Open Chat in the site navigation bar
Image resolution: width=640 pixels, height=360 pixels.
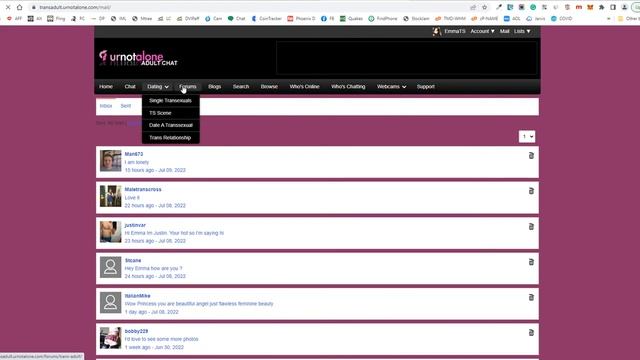click(x=130, y=87)
